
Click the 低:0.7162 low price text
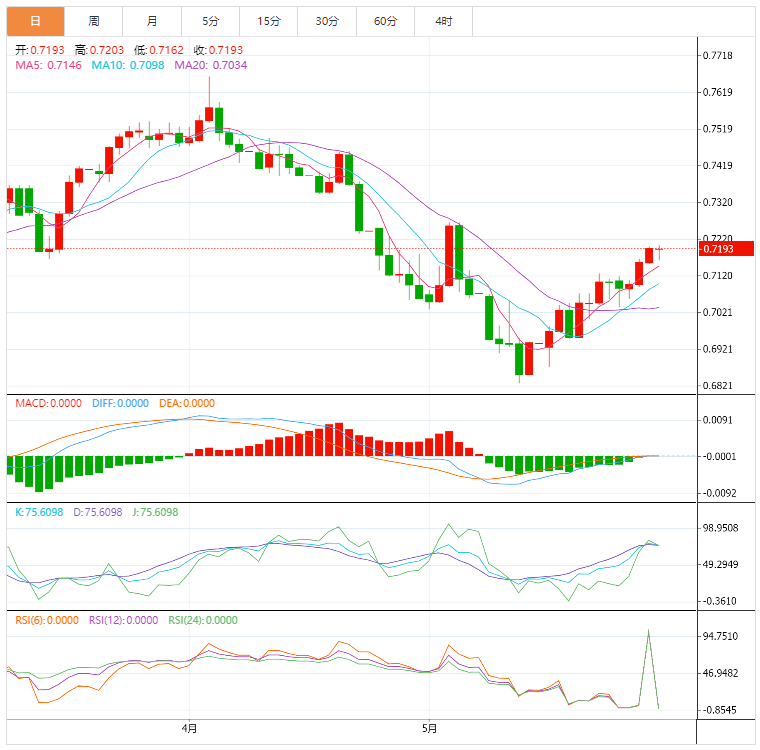click(x=159, y=50)
